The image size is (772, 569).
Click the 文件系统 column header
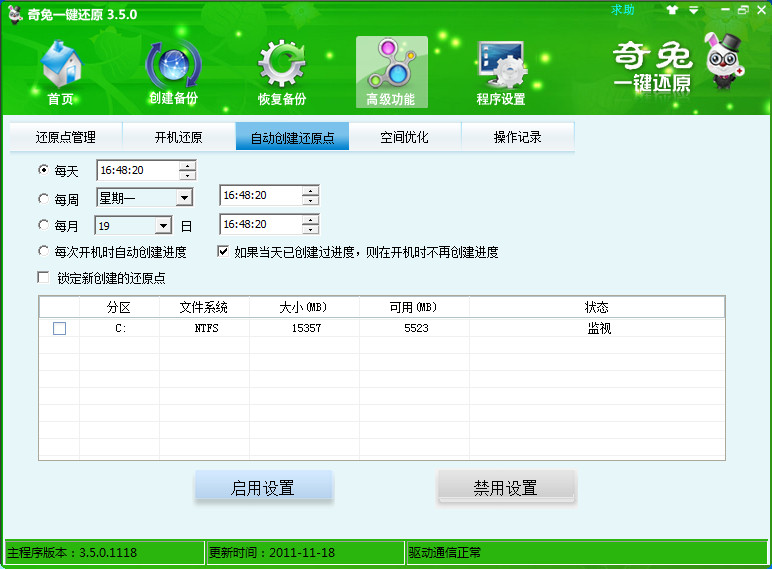(204, 308)
